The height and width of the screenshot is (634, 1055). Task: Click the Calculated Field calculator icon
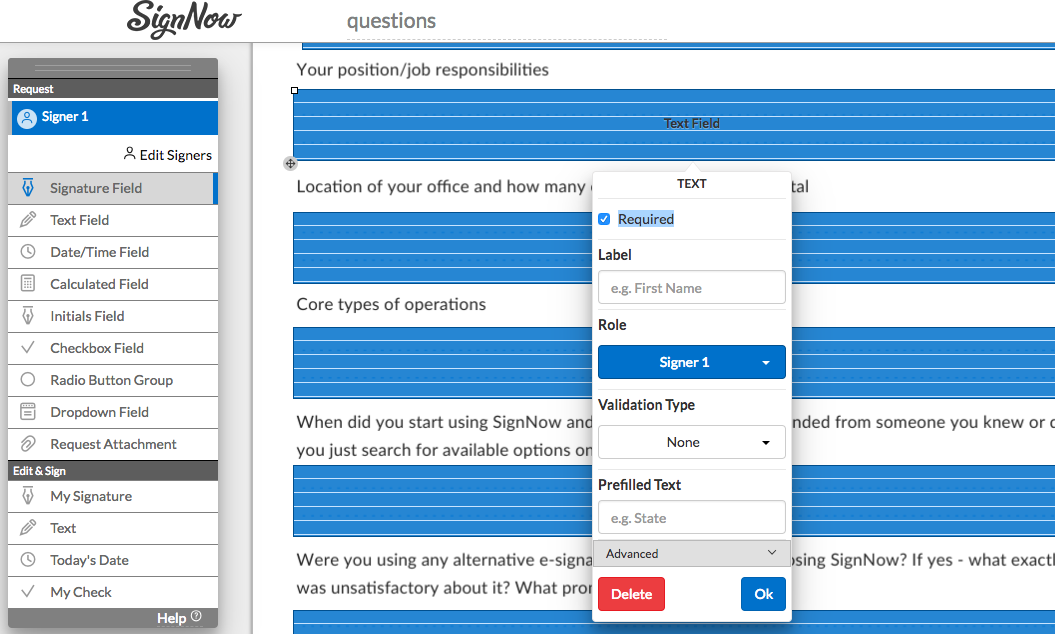(x=28, y=284)
